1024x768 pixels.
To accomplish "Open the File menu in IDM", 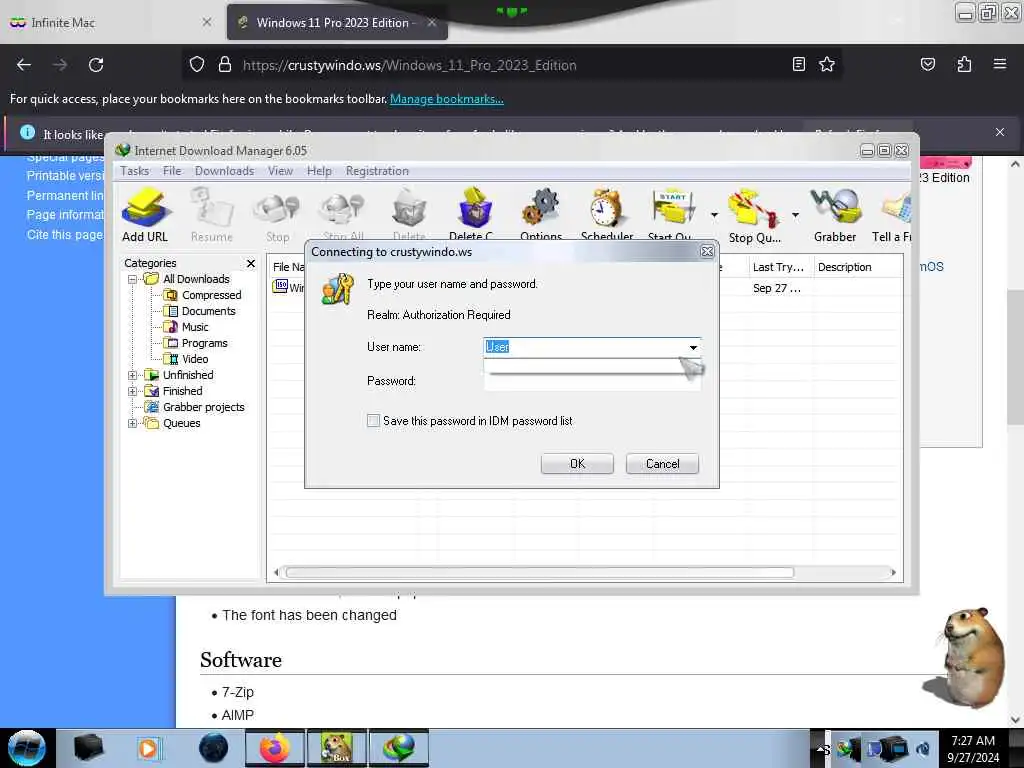I will [172, 170].
